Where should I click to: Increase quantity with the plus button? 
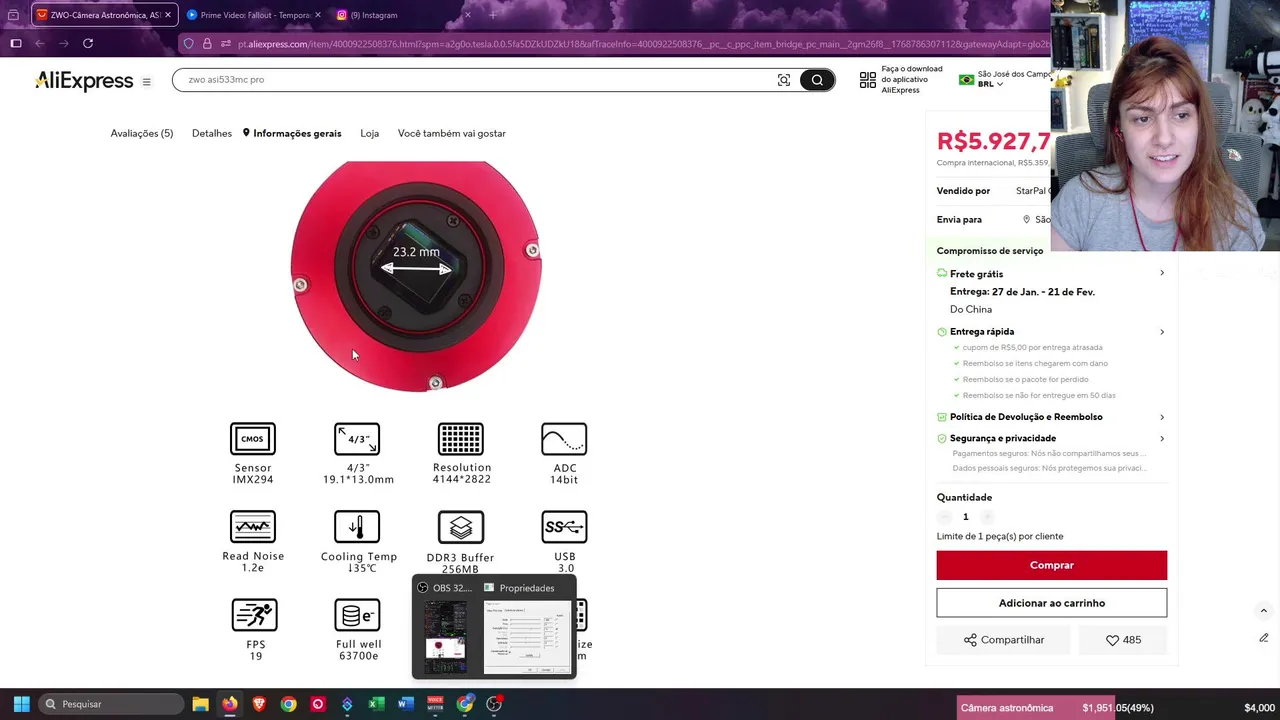(987, 517)
